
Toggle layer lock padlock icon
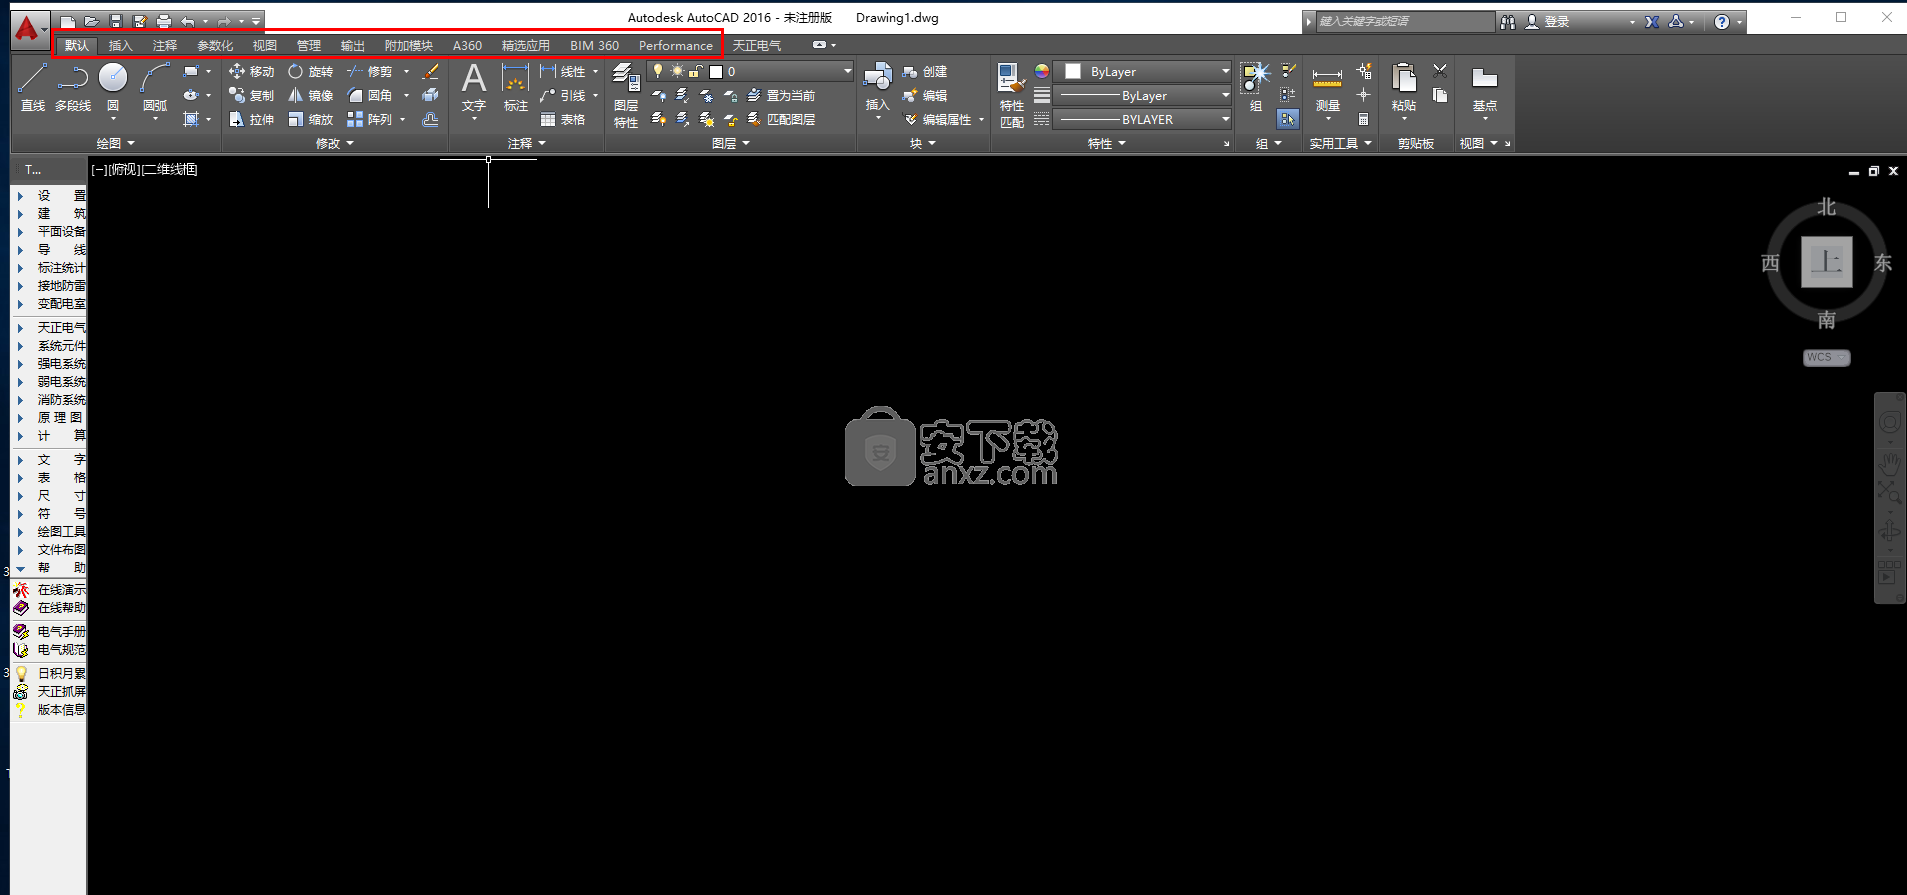[695, 71]
